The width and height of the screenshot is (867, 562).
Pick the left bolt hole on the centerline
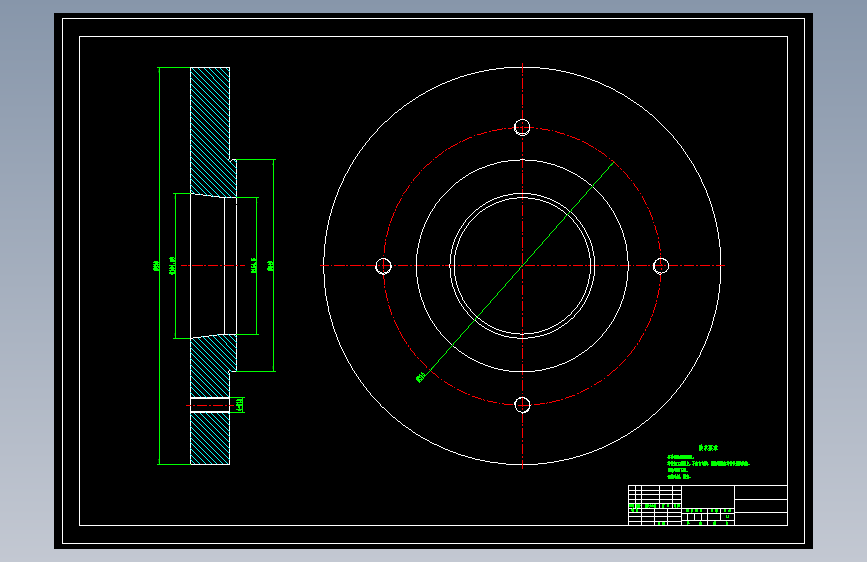point(383,266)
